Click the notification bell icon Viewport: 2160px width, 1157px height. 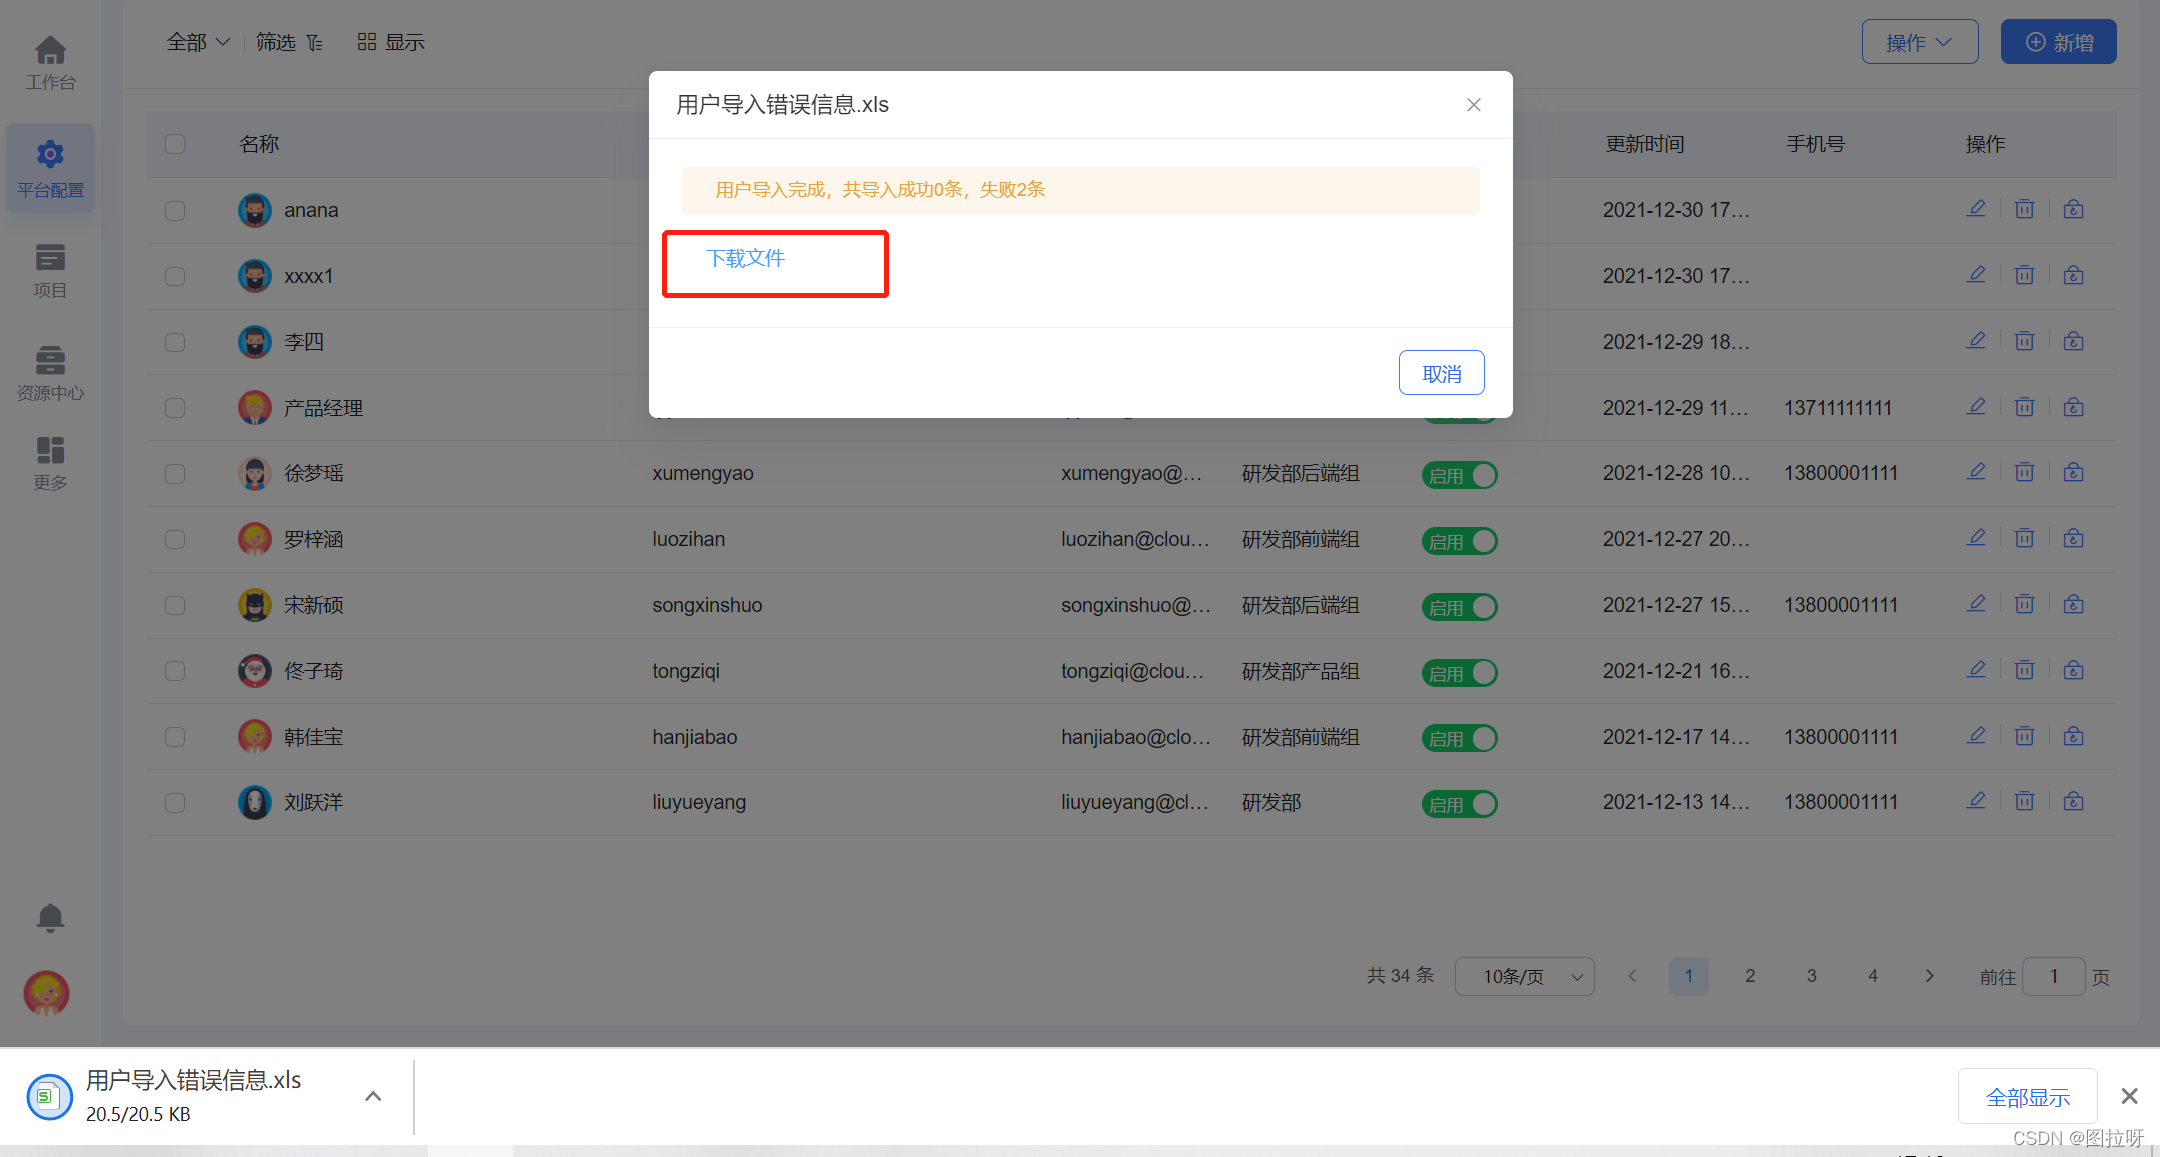[50, 917]
